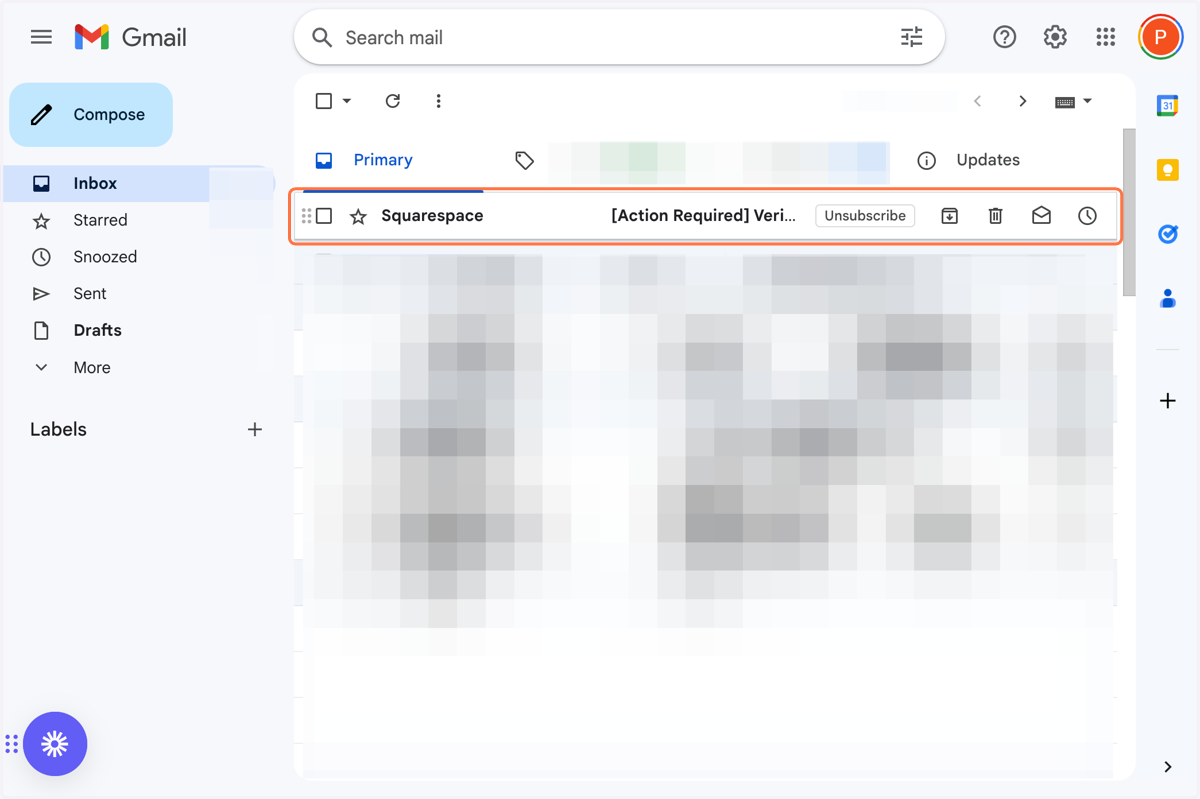The image size is (1200, 799).
Task: Delete the Squarespace email
Action: pyautogui.click(x=996, y=216)
